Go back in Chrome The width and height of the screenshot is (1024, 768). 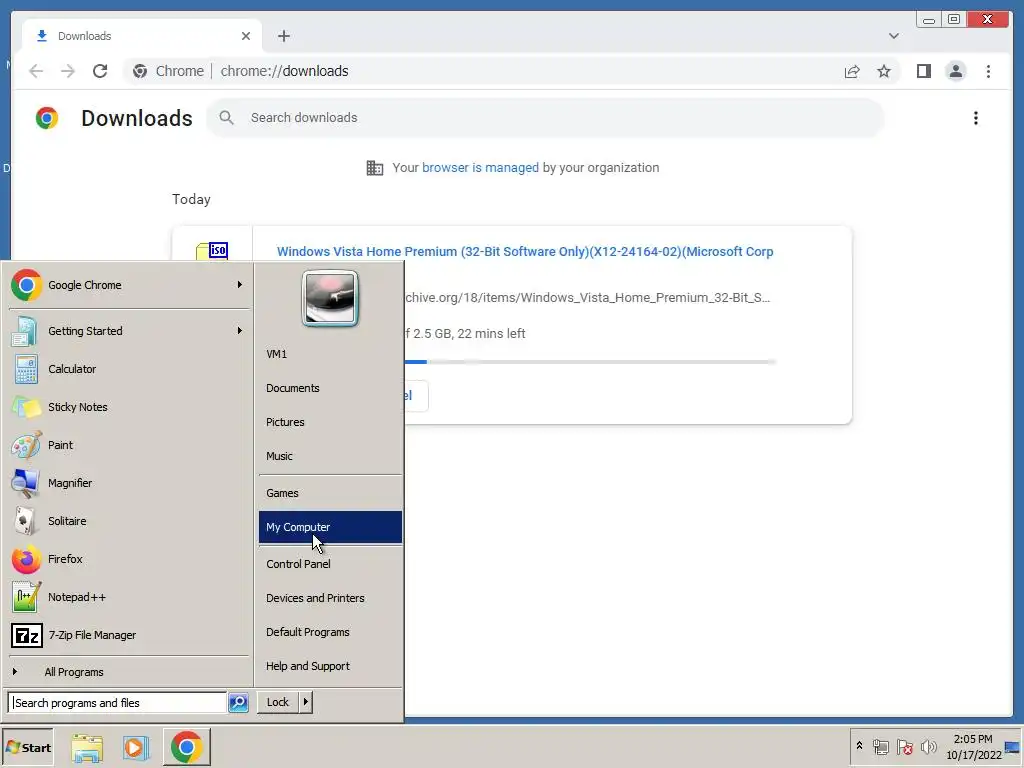[36, 71]
